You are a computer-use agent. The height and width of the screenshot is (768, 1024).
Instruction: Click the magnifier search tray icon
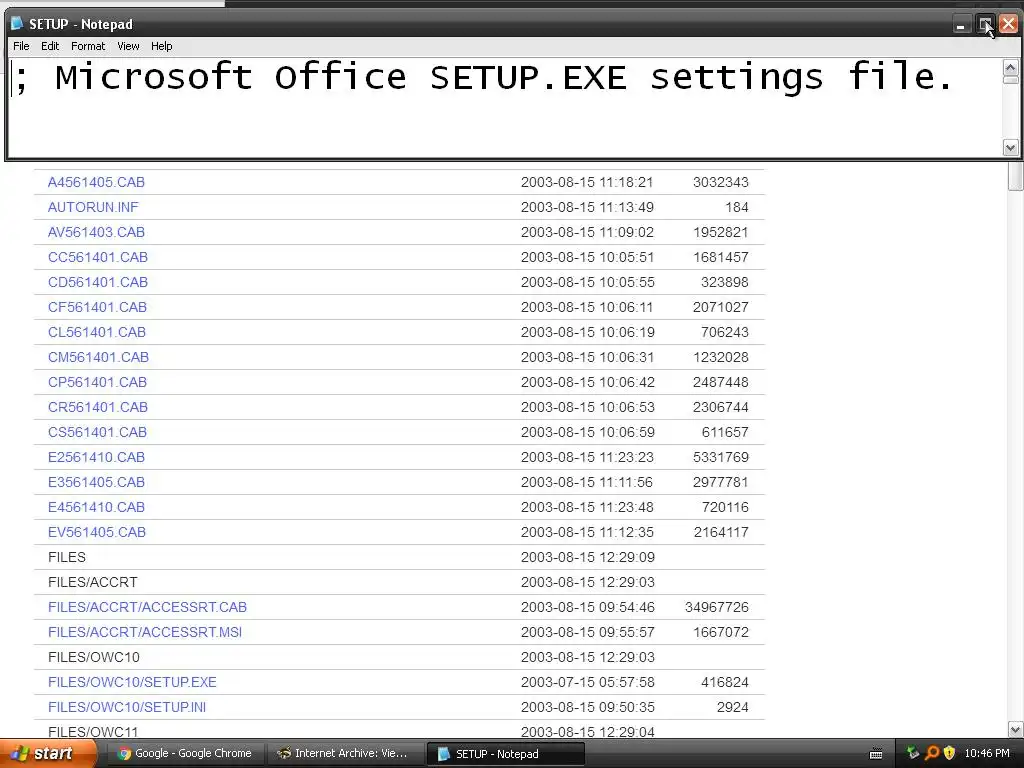pyautogui.click(x=932, y=753)
